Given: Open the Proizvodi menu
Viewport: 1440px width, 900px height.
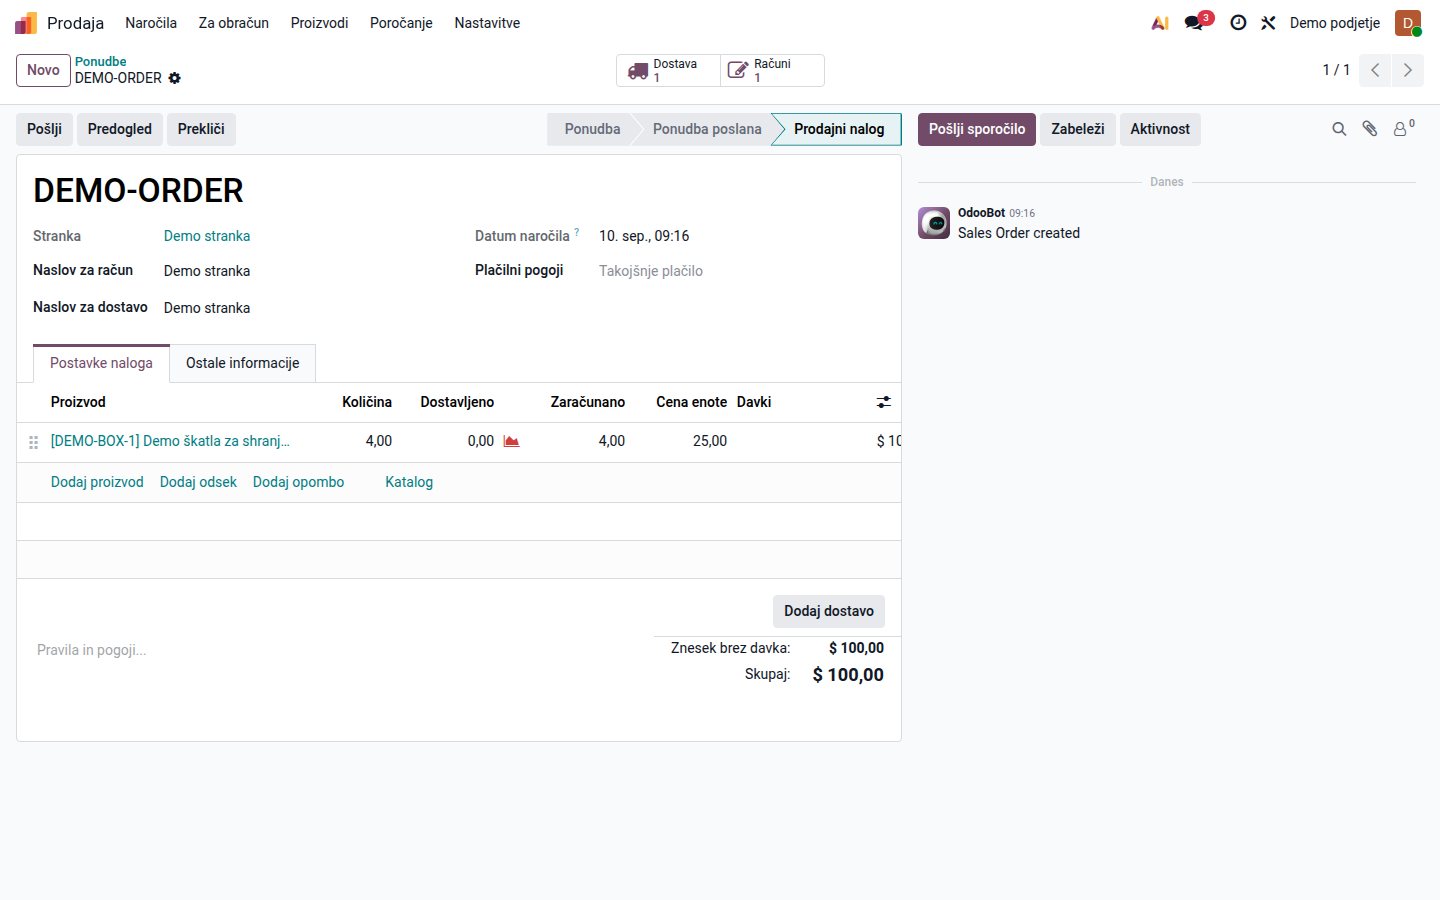Looking at the screenshot, I should coord(320,23).
